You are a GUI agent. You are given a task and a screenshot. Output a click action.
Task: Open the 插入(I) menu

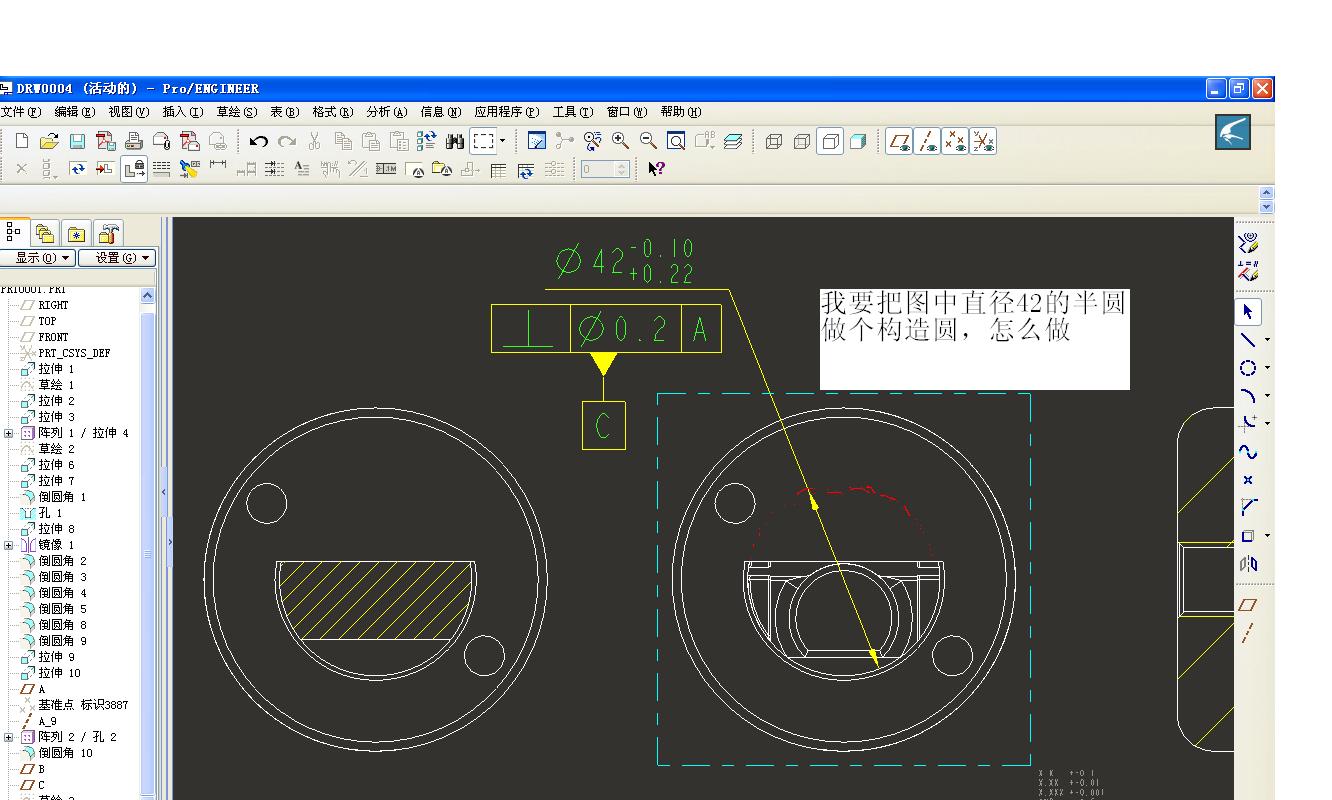[183, 112]
